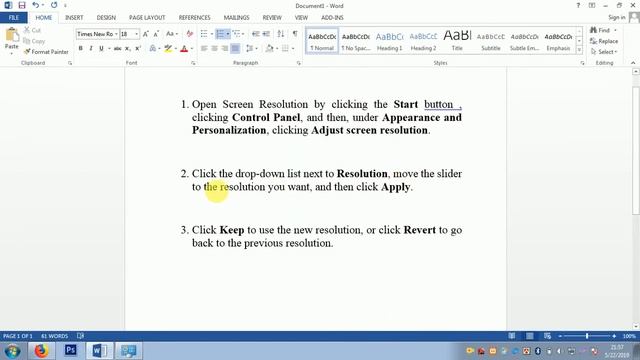Click Sign in link

click(x=616, y=18)
